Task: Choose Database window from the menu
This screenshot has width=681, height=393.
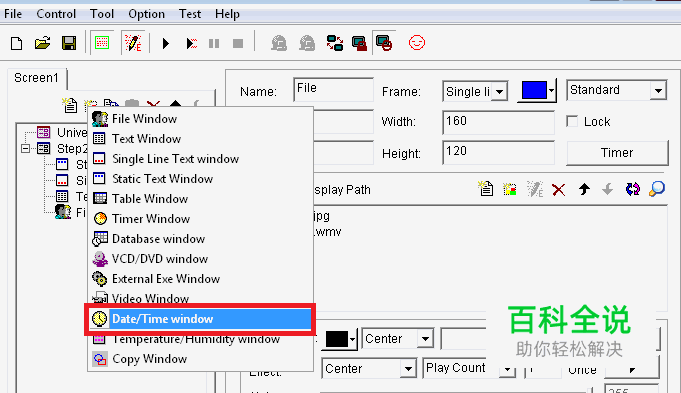Action: tap(200, 239)
